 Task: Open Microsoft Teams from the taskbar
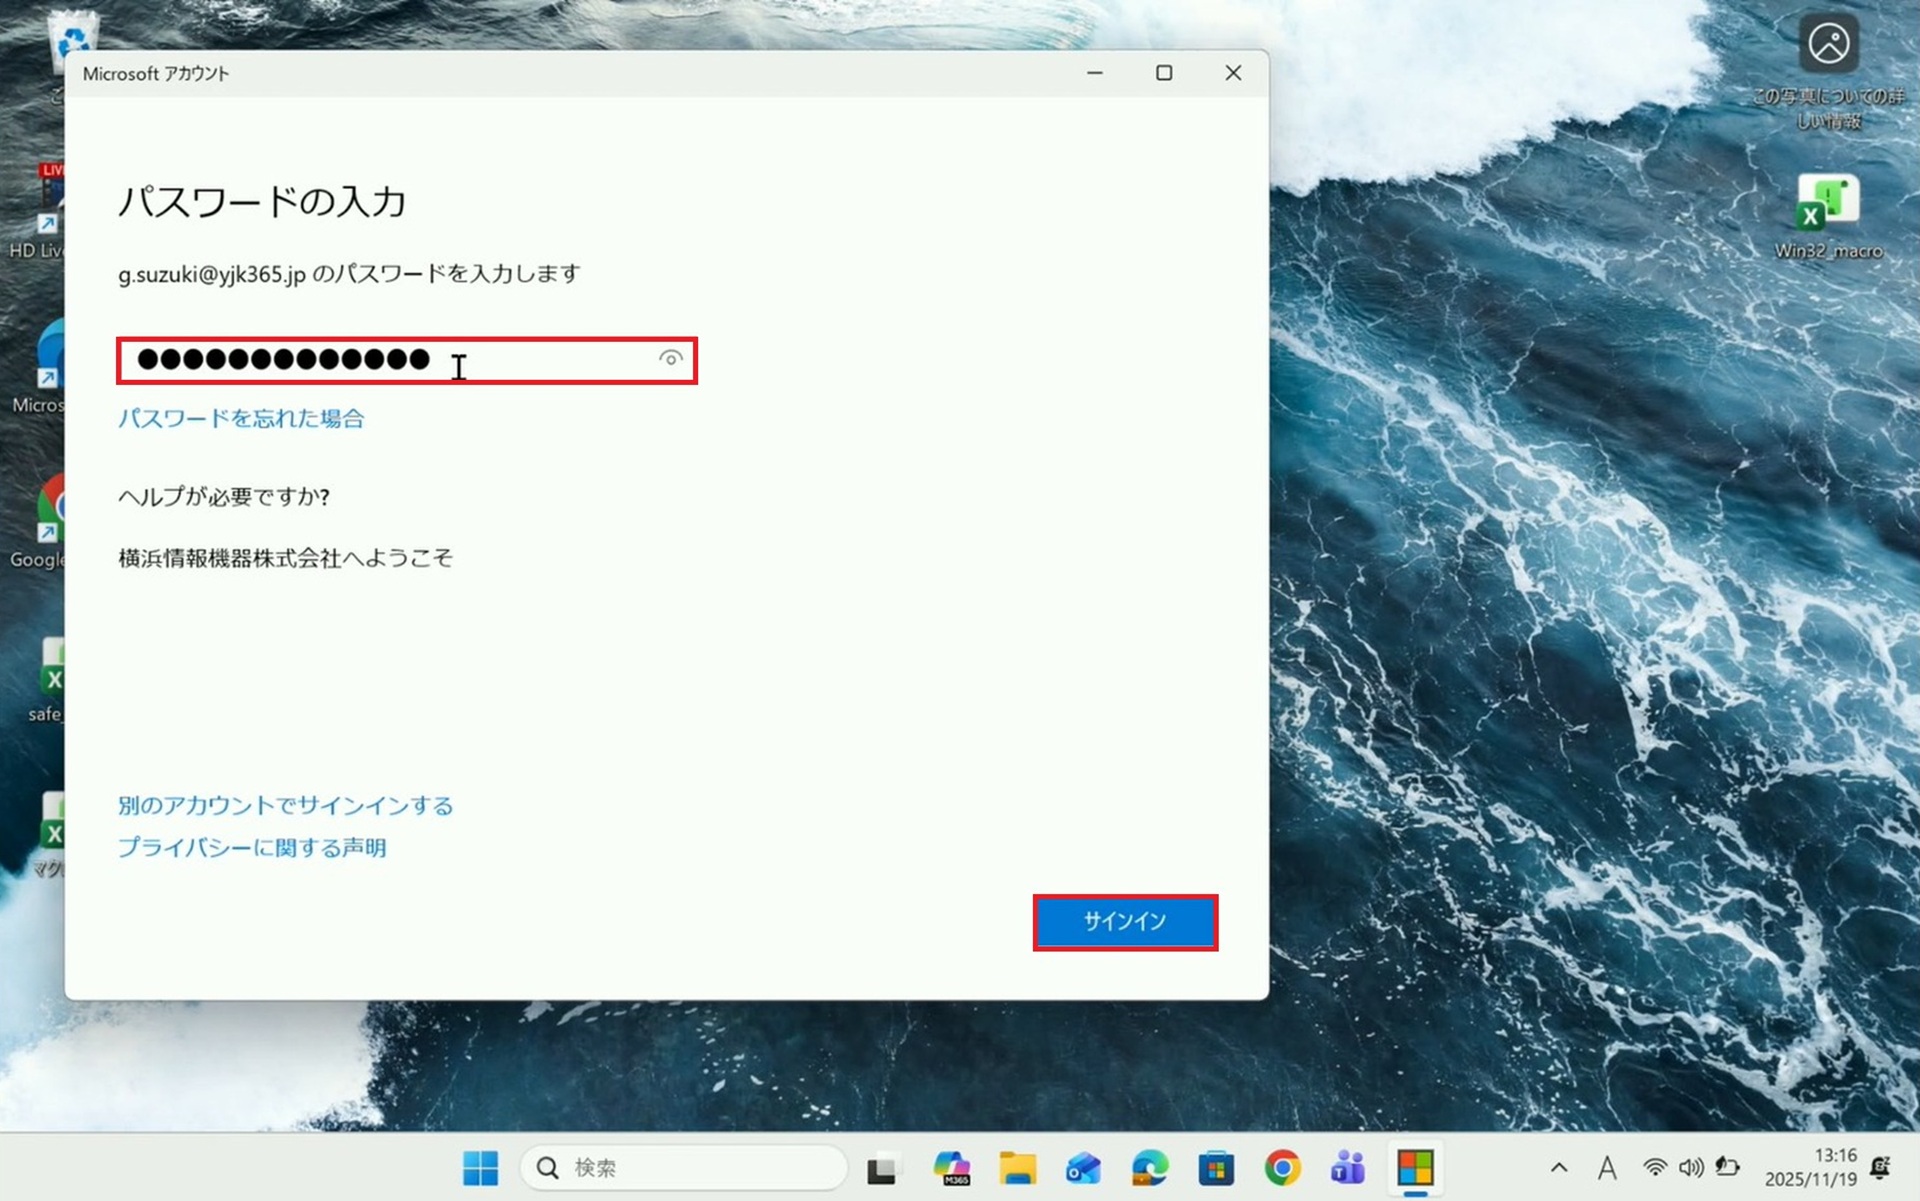tap(1348, 1167)
